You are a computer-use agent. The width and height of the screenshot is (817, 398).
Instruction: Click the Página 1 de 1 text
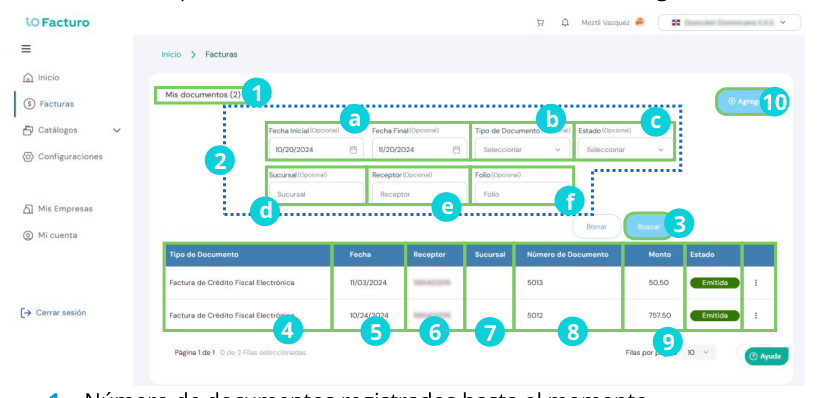(x=194, y=353)
